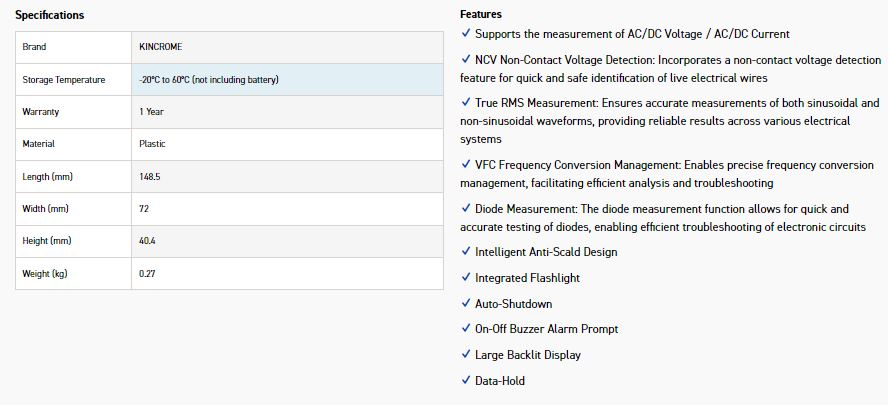Click the Specifications heading
Viewport: 888px width, 405px height.
(x=49, y=15)
